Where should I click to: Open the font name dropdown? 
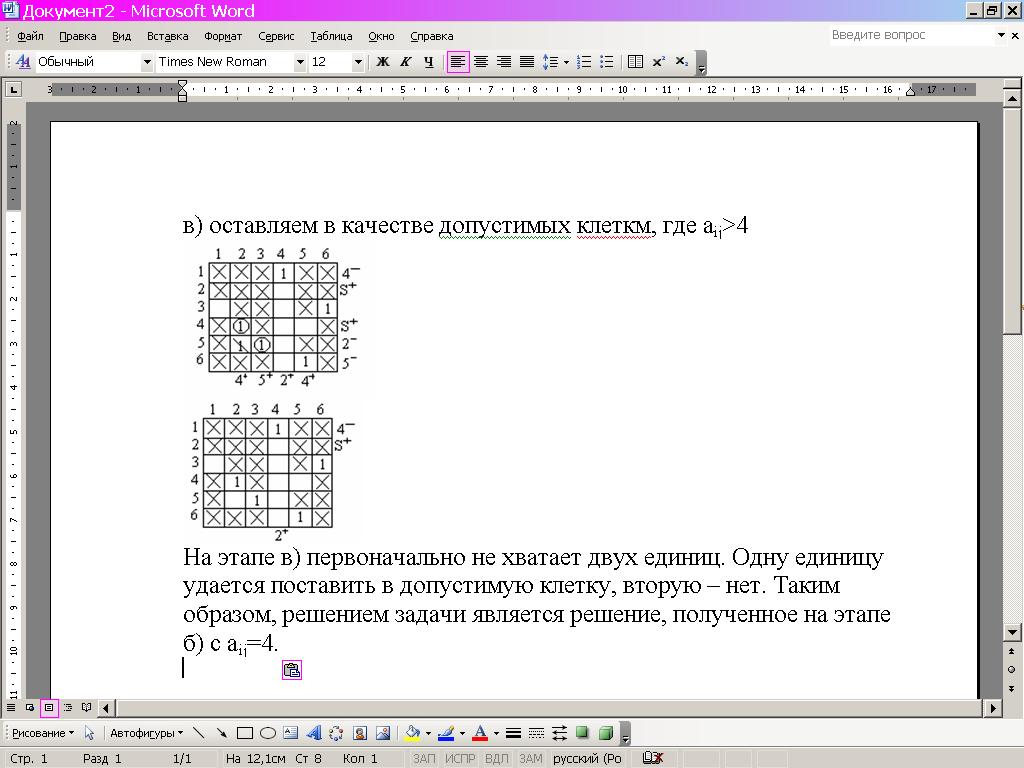299,62
